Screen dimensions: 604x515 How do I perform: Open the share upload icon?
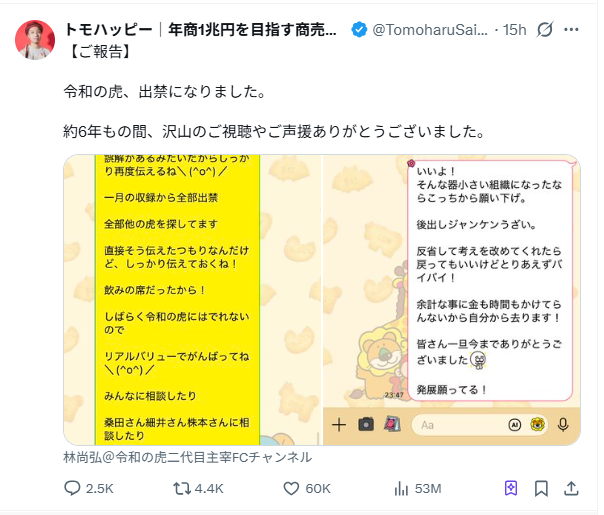pos(571,488)
